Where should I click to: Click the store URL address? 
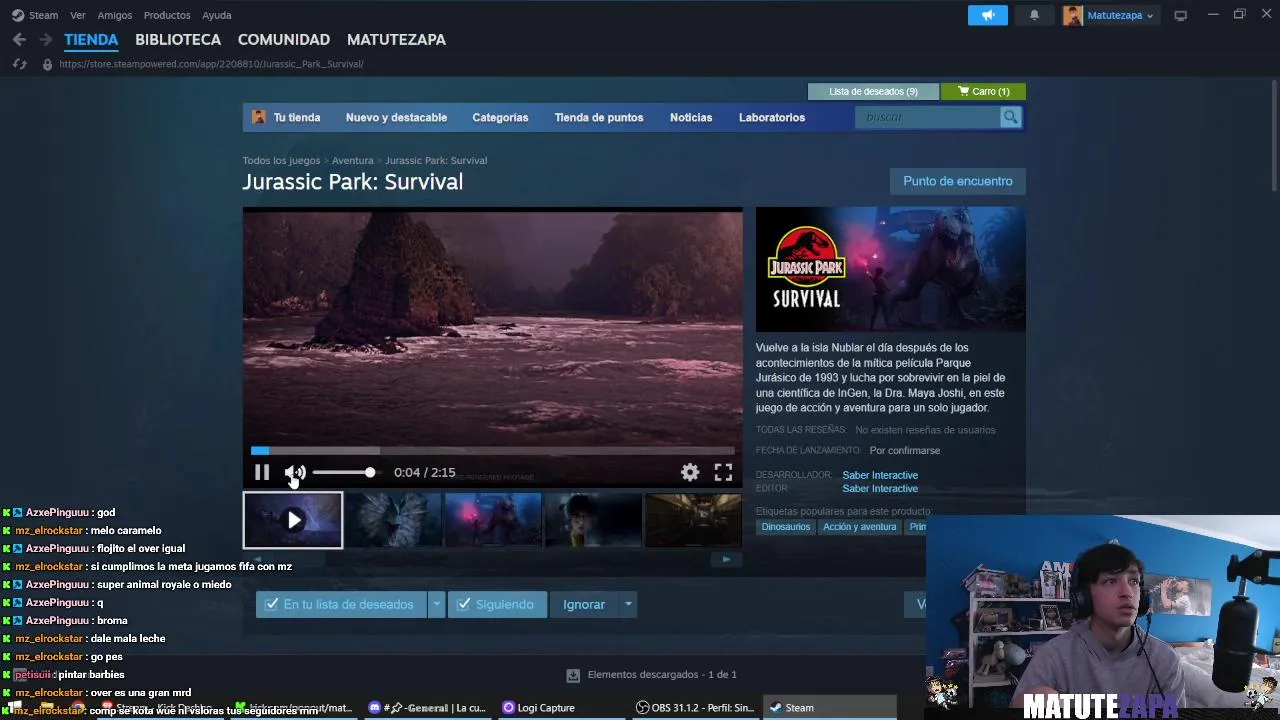(211, 64)
